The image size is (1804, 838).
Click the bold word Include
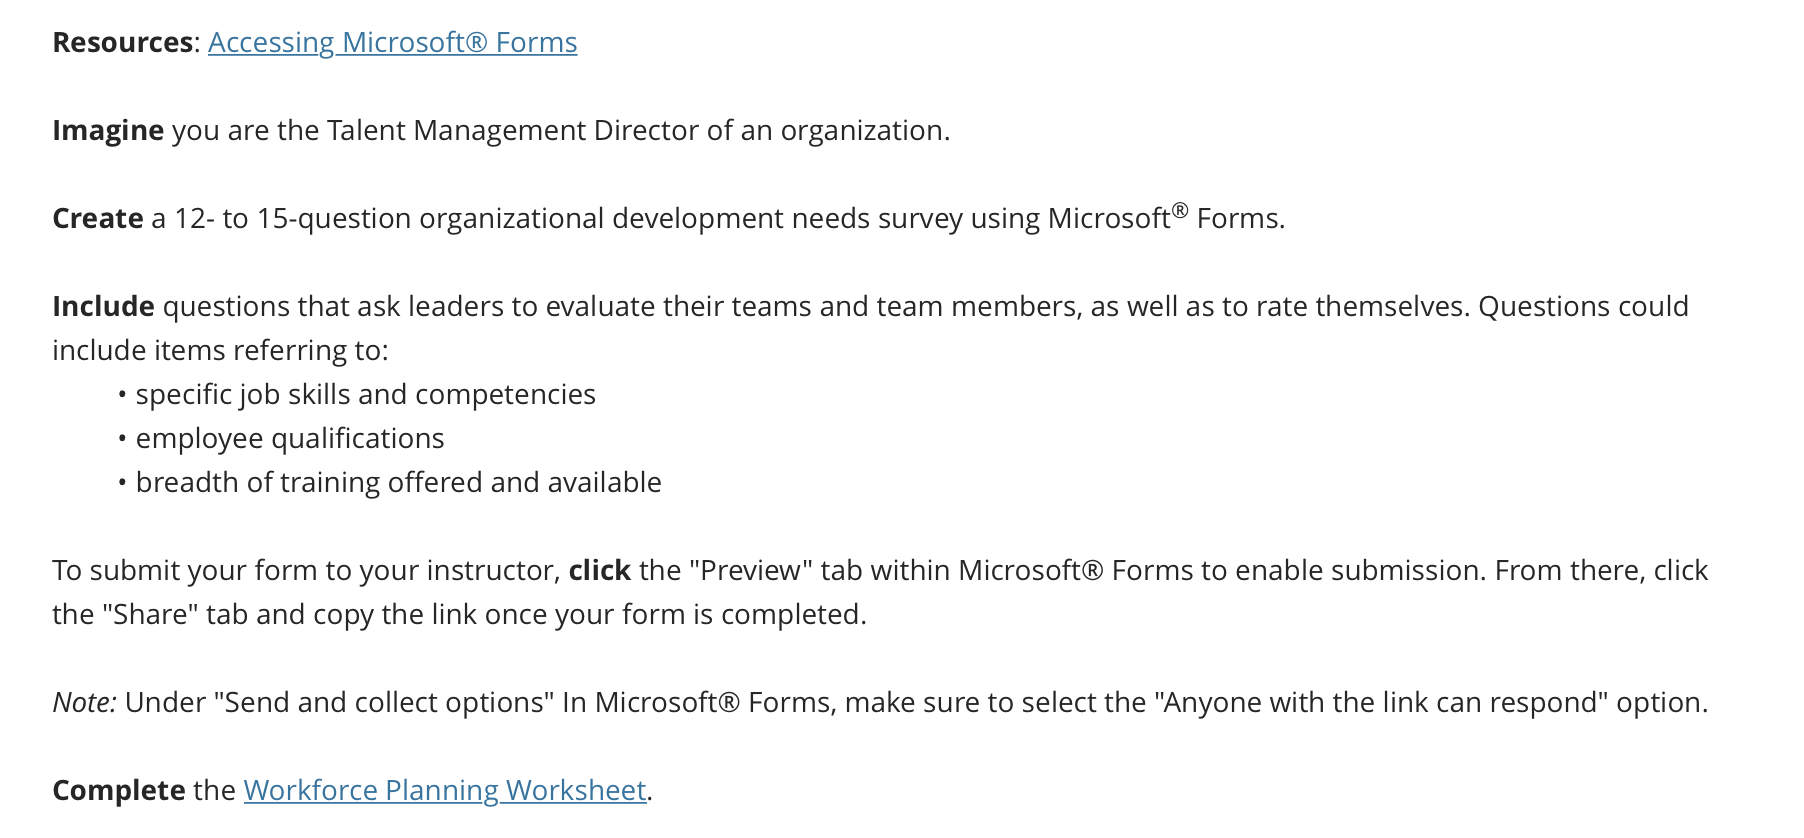(x=103, y=307)
